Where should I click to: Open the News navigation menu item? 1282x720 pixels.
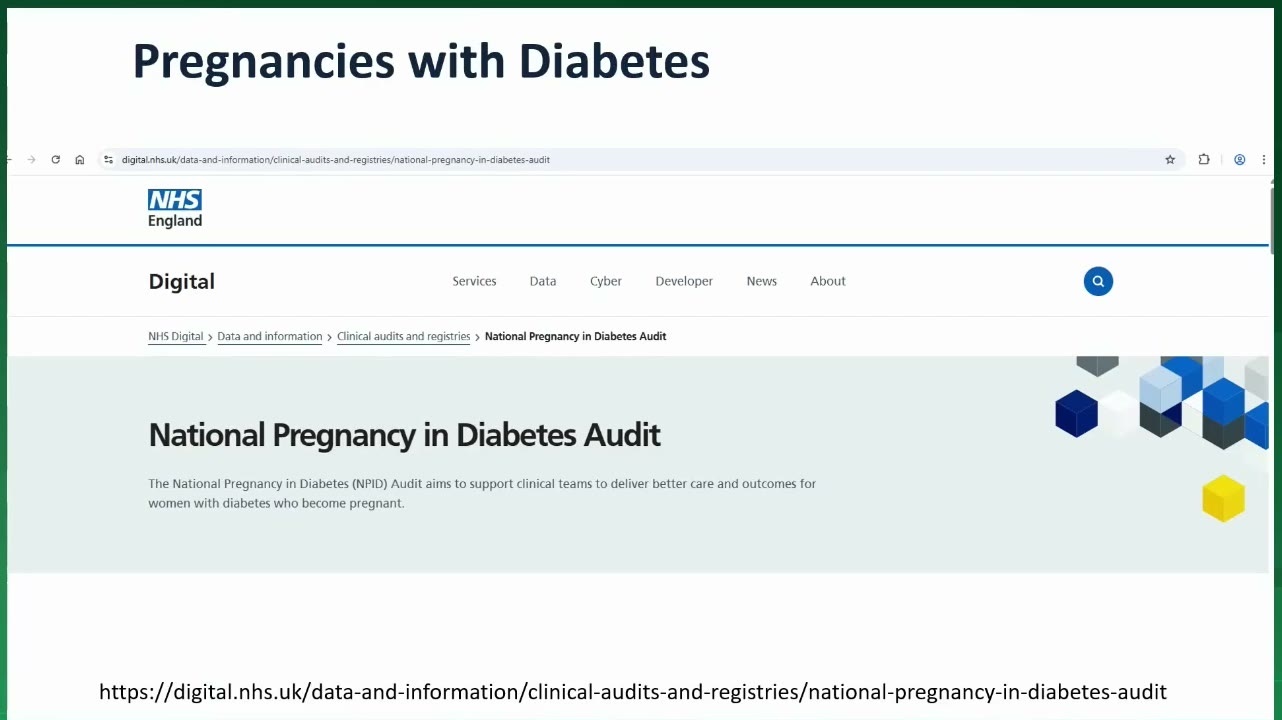(762, 281)
